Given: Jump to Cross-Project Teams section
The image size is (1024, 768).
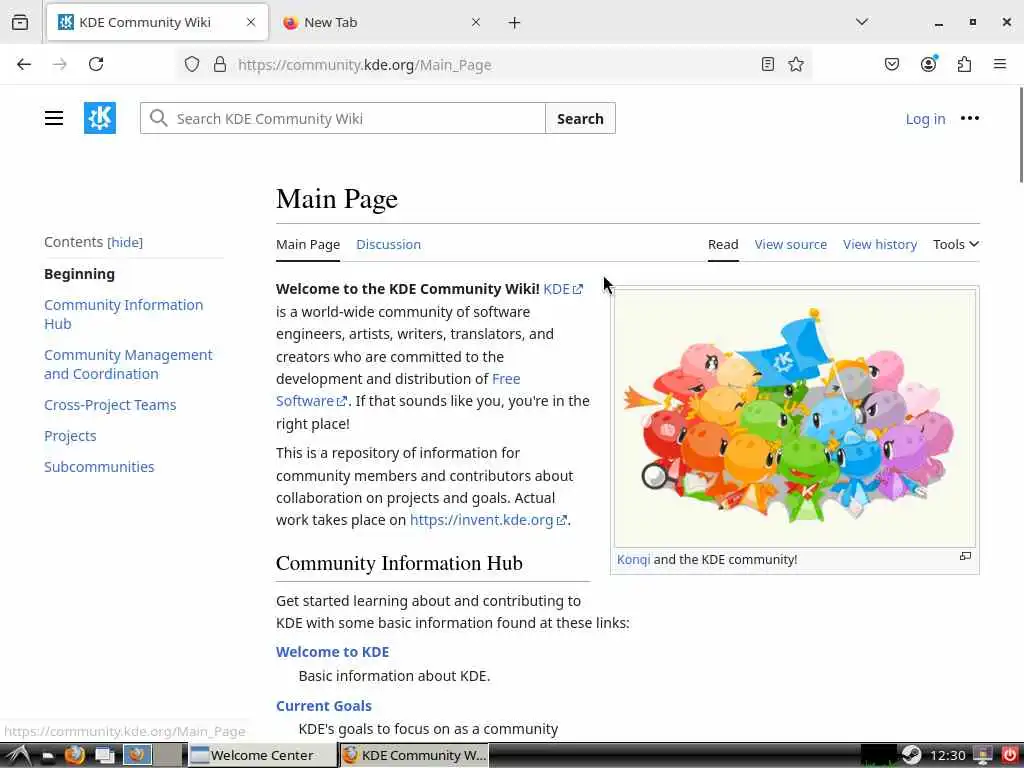Looking at the screenshot, I should click(x=110, y=405).
